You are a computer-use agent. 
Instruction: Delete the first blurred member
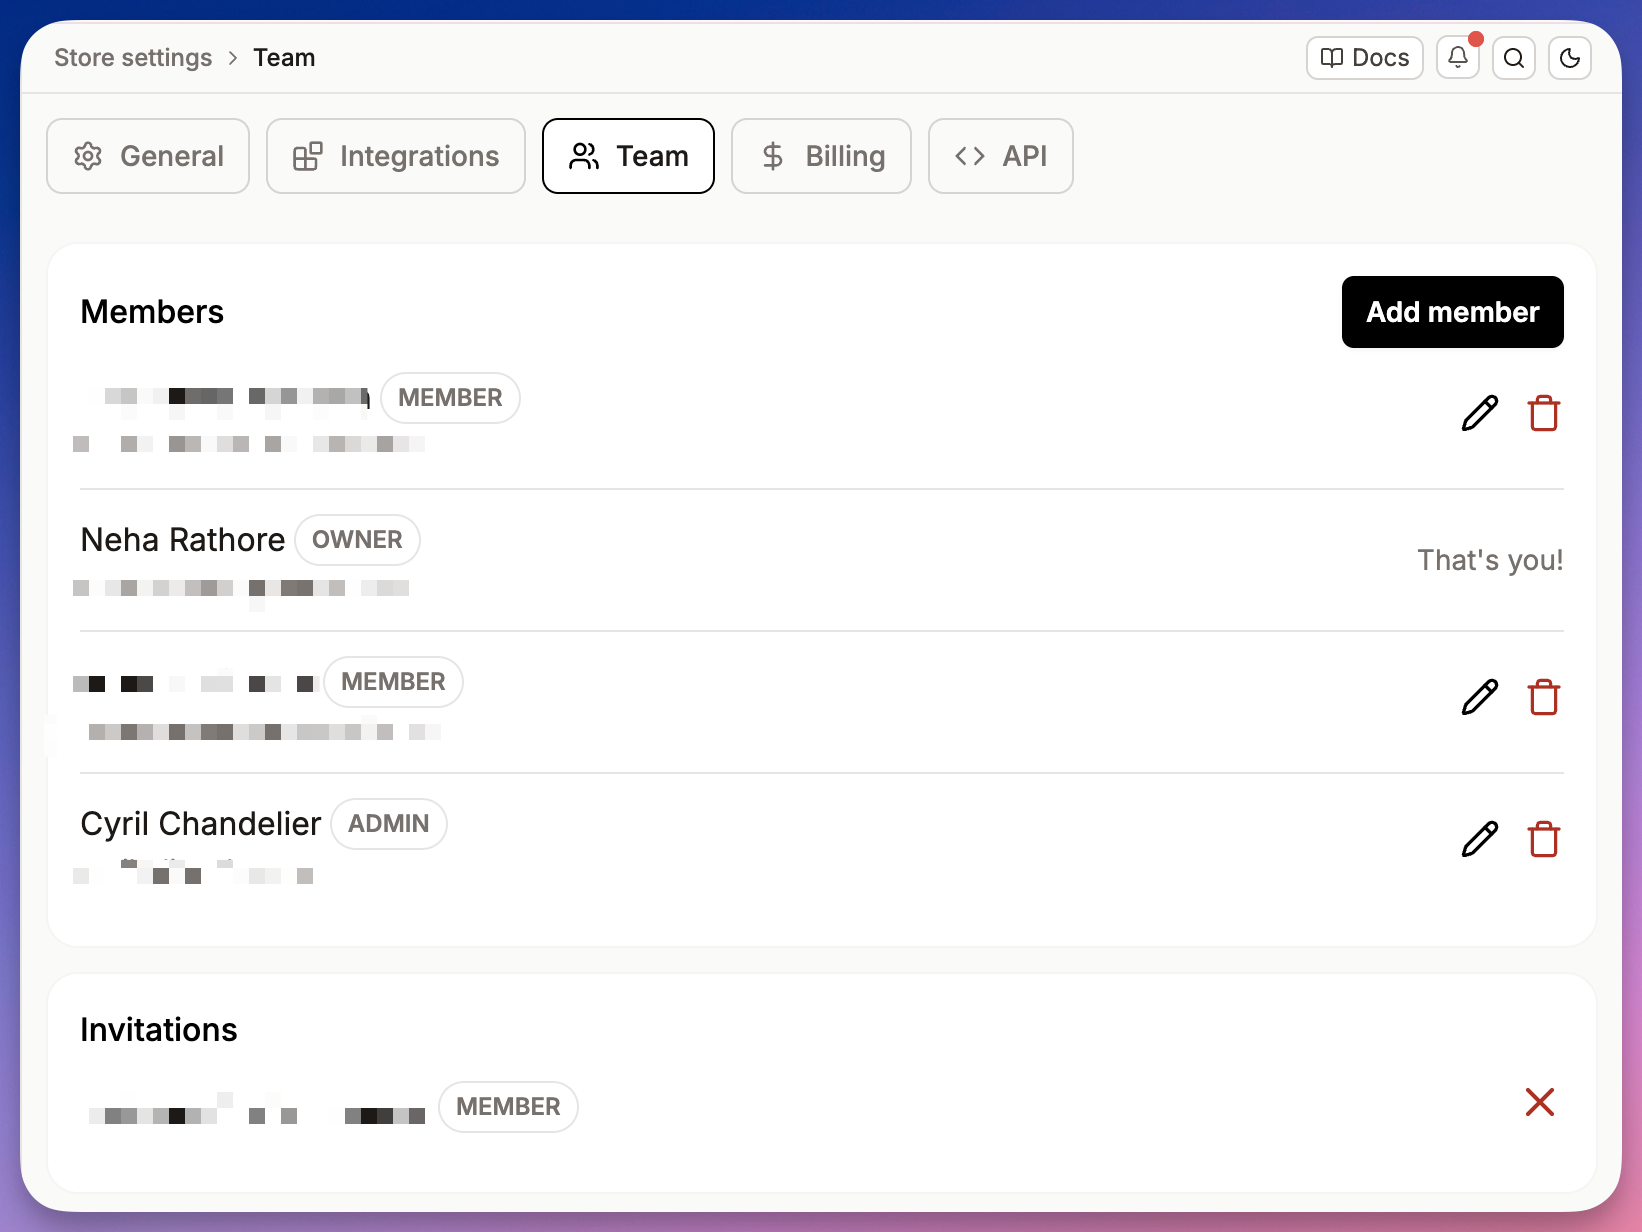[1544, 413]
